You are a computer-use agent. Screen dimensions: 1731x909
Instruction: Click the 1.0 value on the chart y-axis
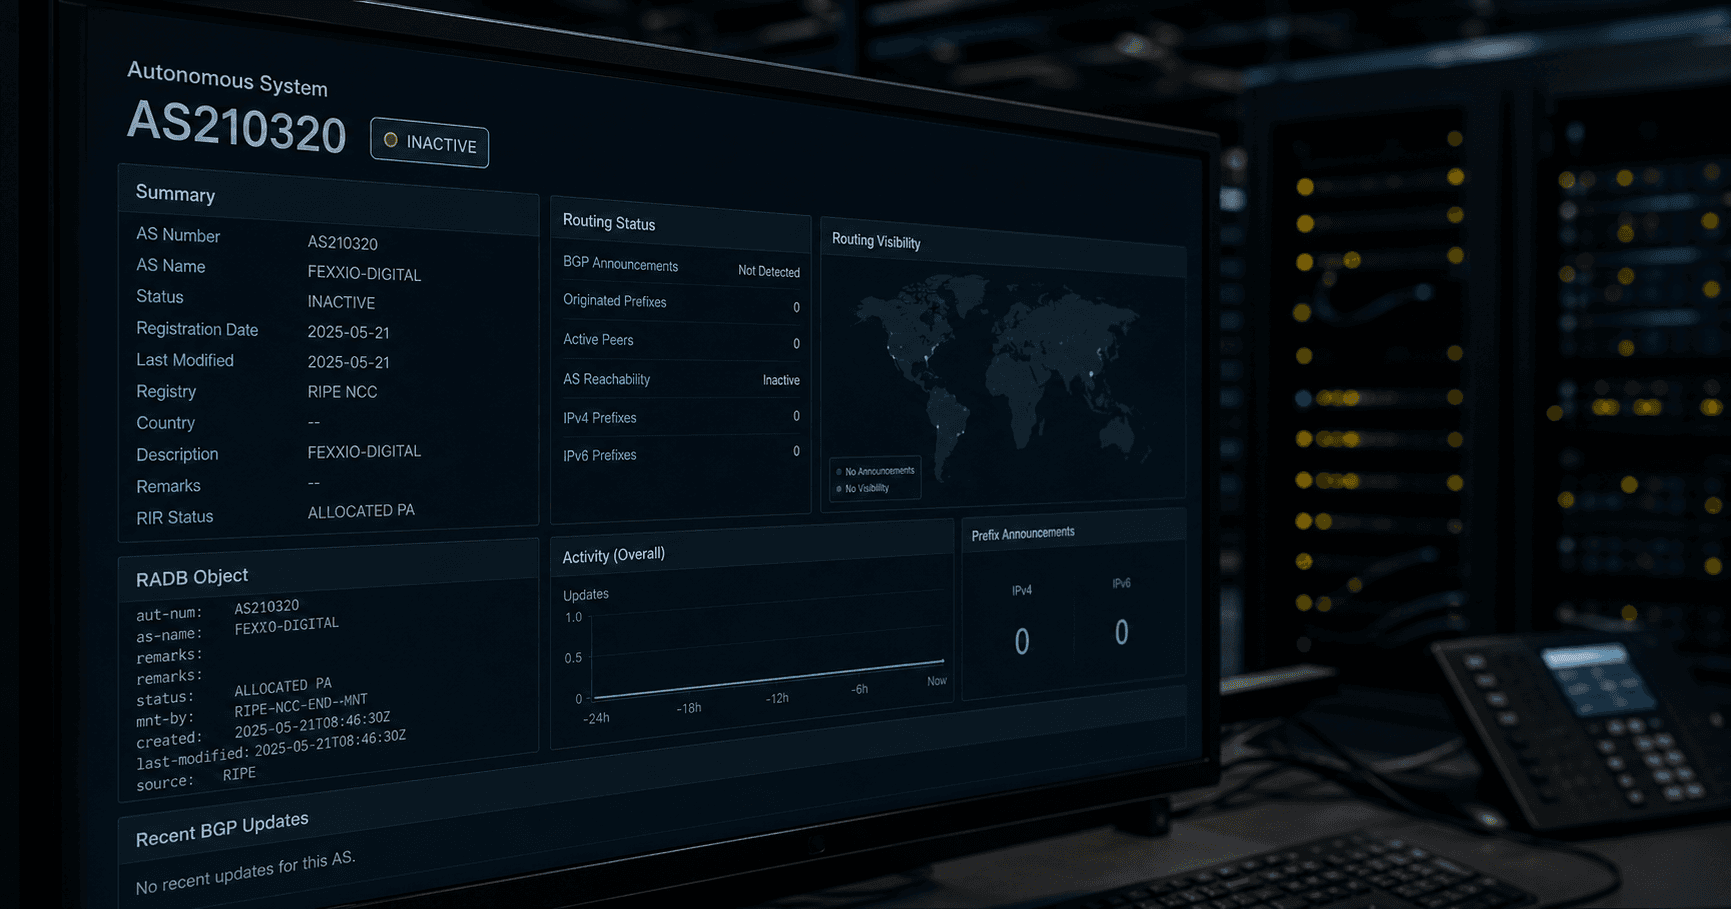pos(573,617)
